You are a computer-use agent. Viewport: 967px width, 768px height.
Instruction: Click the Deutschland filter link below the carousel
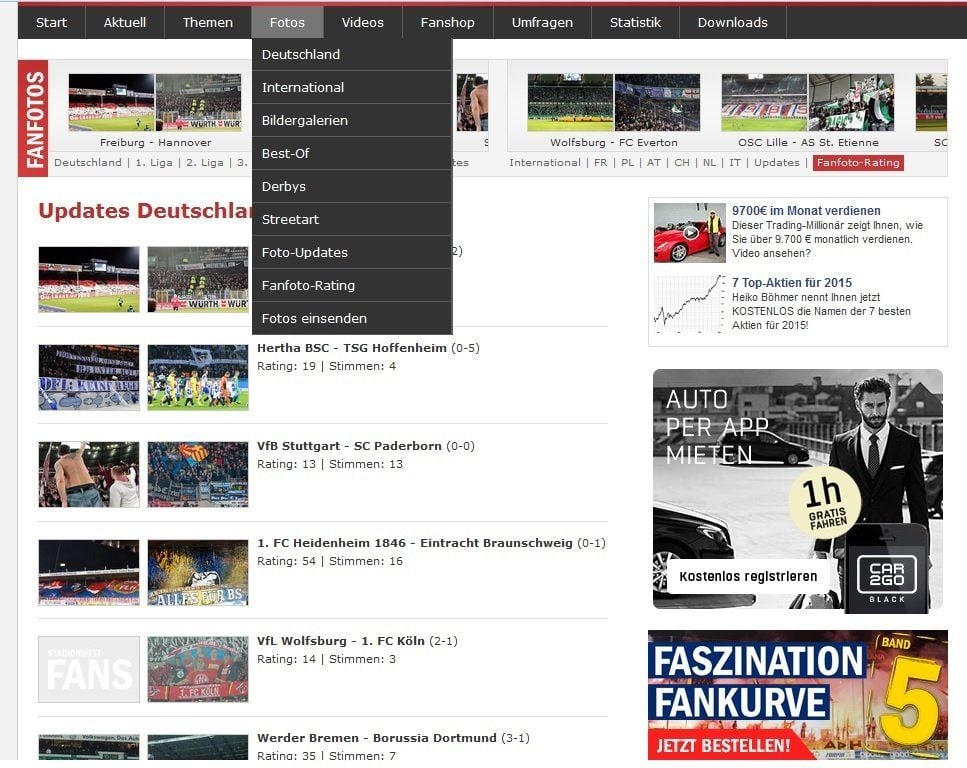pyautogui.click(x=88, y=163)
